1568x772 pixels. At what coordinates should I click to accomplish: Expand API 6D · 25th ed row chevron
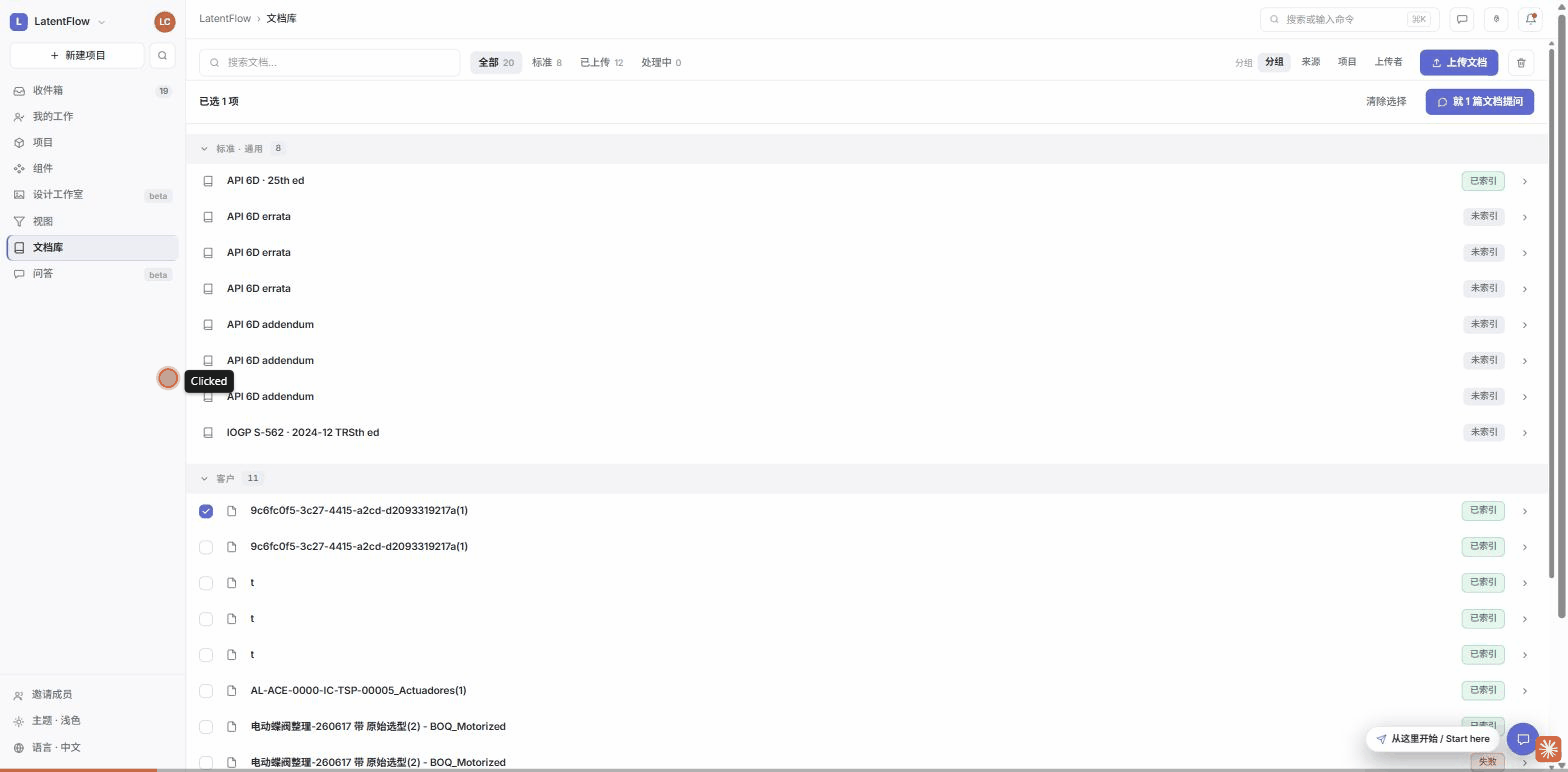tap(1524, 181)
